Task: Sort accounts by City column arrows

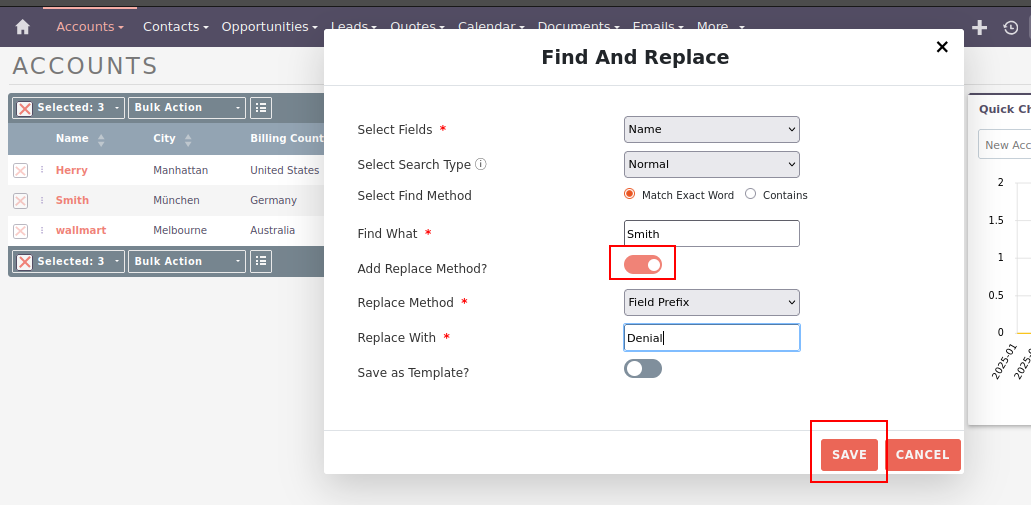Action: pyautogui.click(x=187, y=140)
